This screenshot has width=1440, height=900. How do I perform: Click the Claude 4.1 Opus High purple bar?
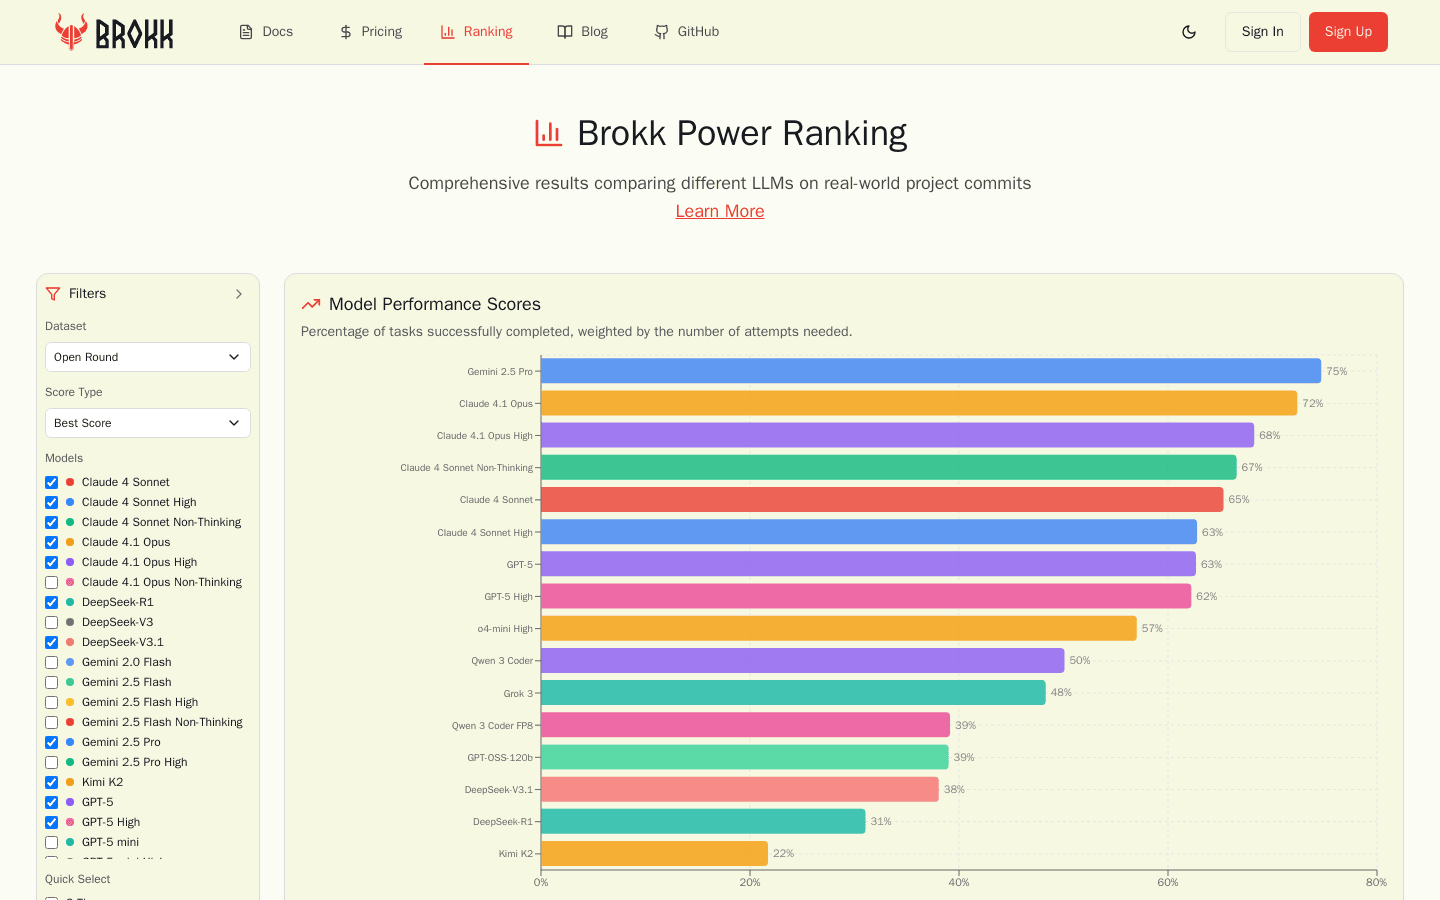[897, 435]
